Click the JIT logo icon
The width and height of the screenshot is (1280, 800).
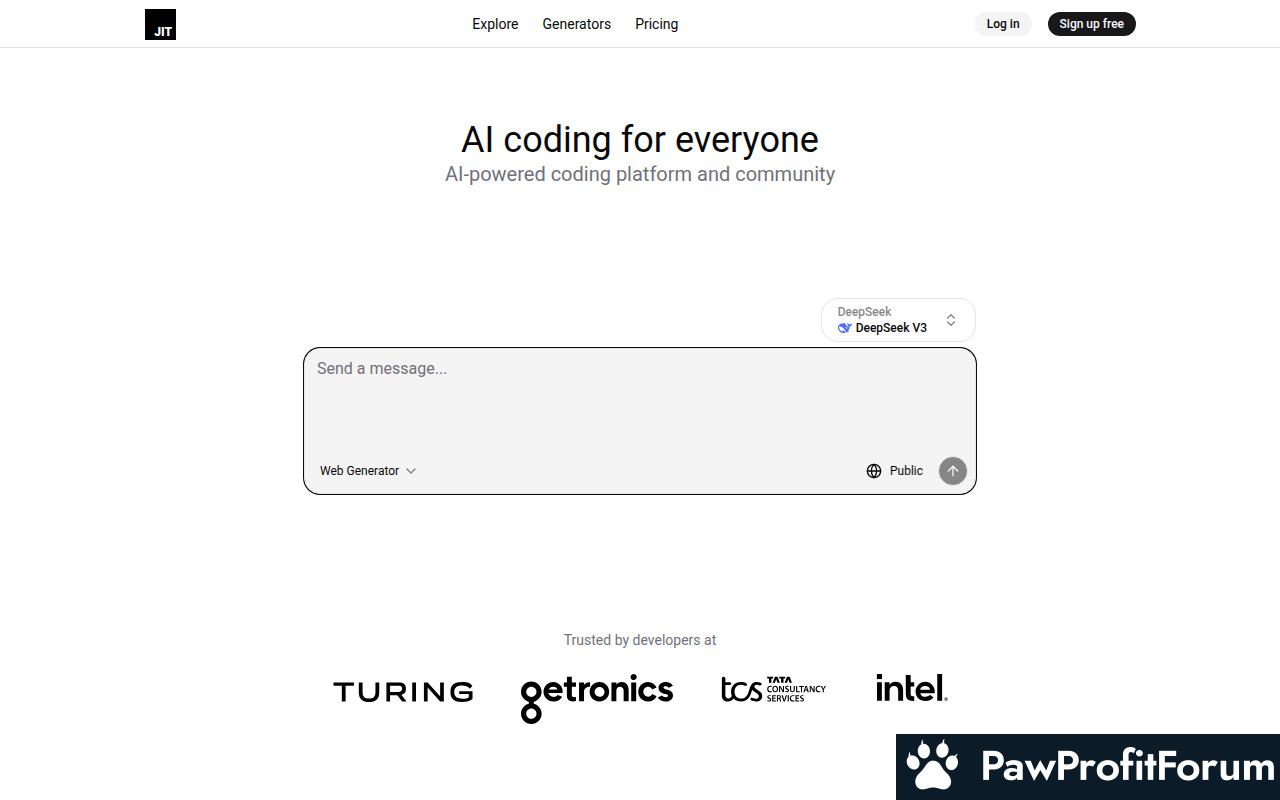pyautogui.click(x=160, y=24)
